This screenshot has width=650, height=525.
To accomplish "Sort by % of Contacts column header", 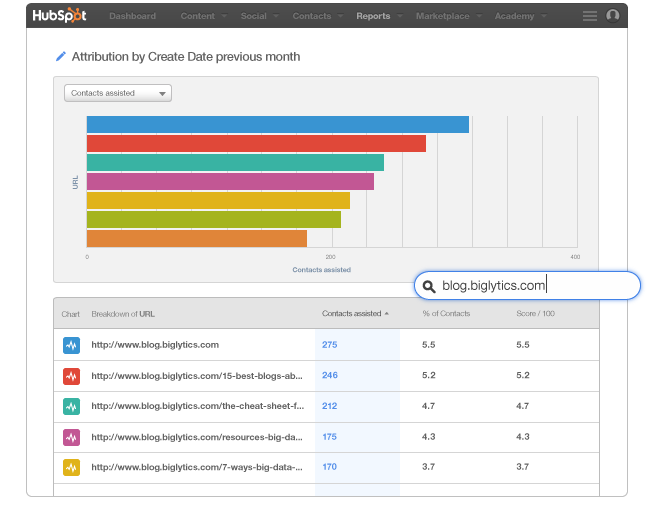I will click(x=446, y=314).
